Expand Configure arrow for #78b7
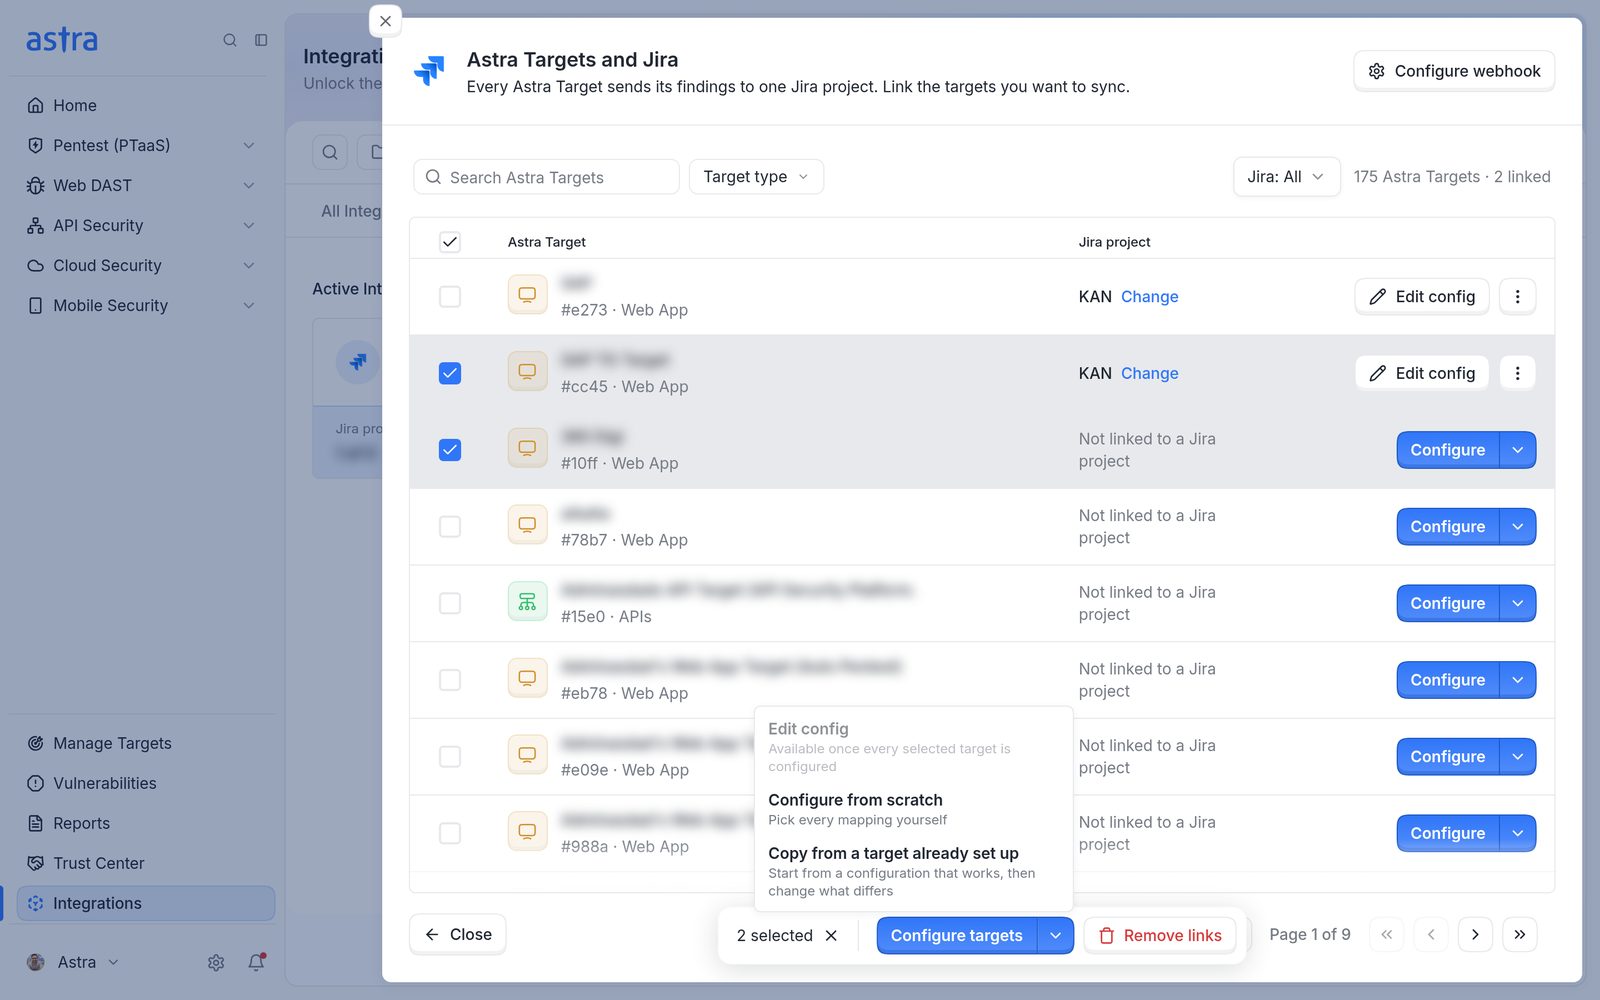Image resolution: width=1600 pixels, height=1000 pixels. (x=1518, y=527)
